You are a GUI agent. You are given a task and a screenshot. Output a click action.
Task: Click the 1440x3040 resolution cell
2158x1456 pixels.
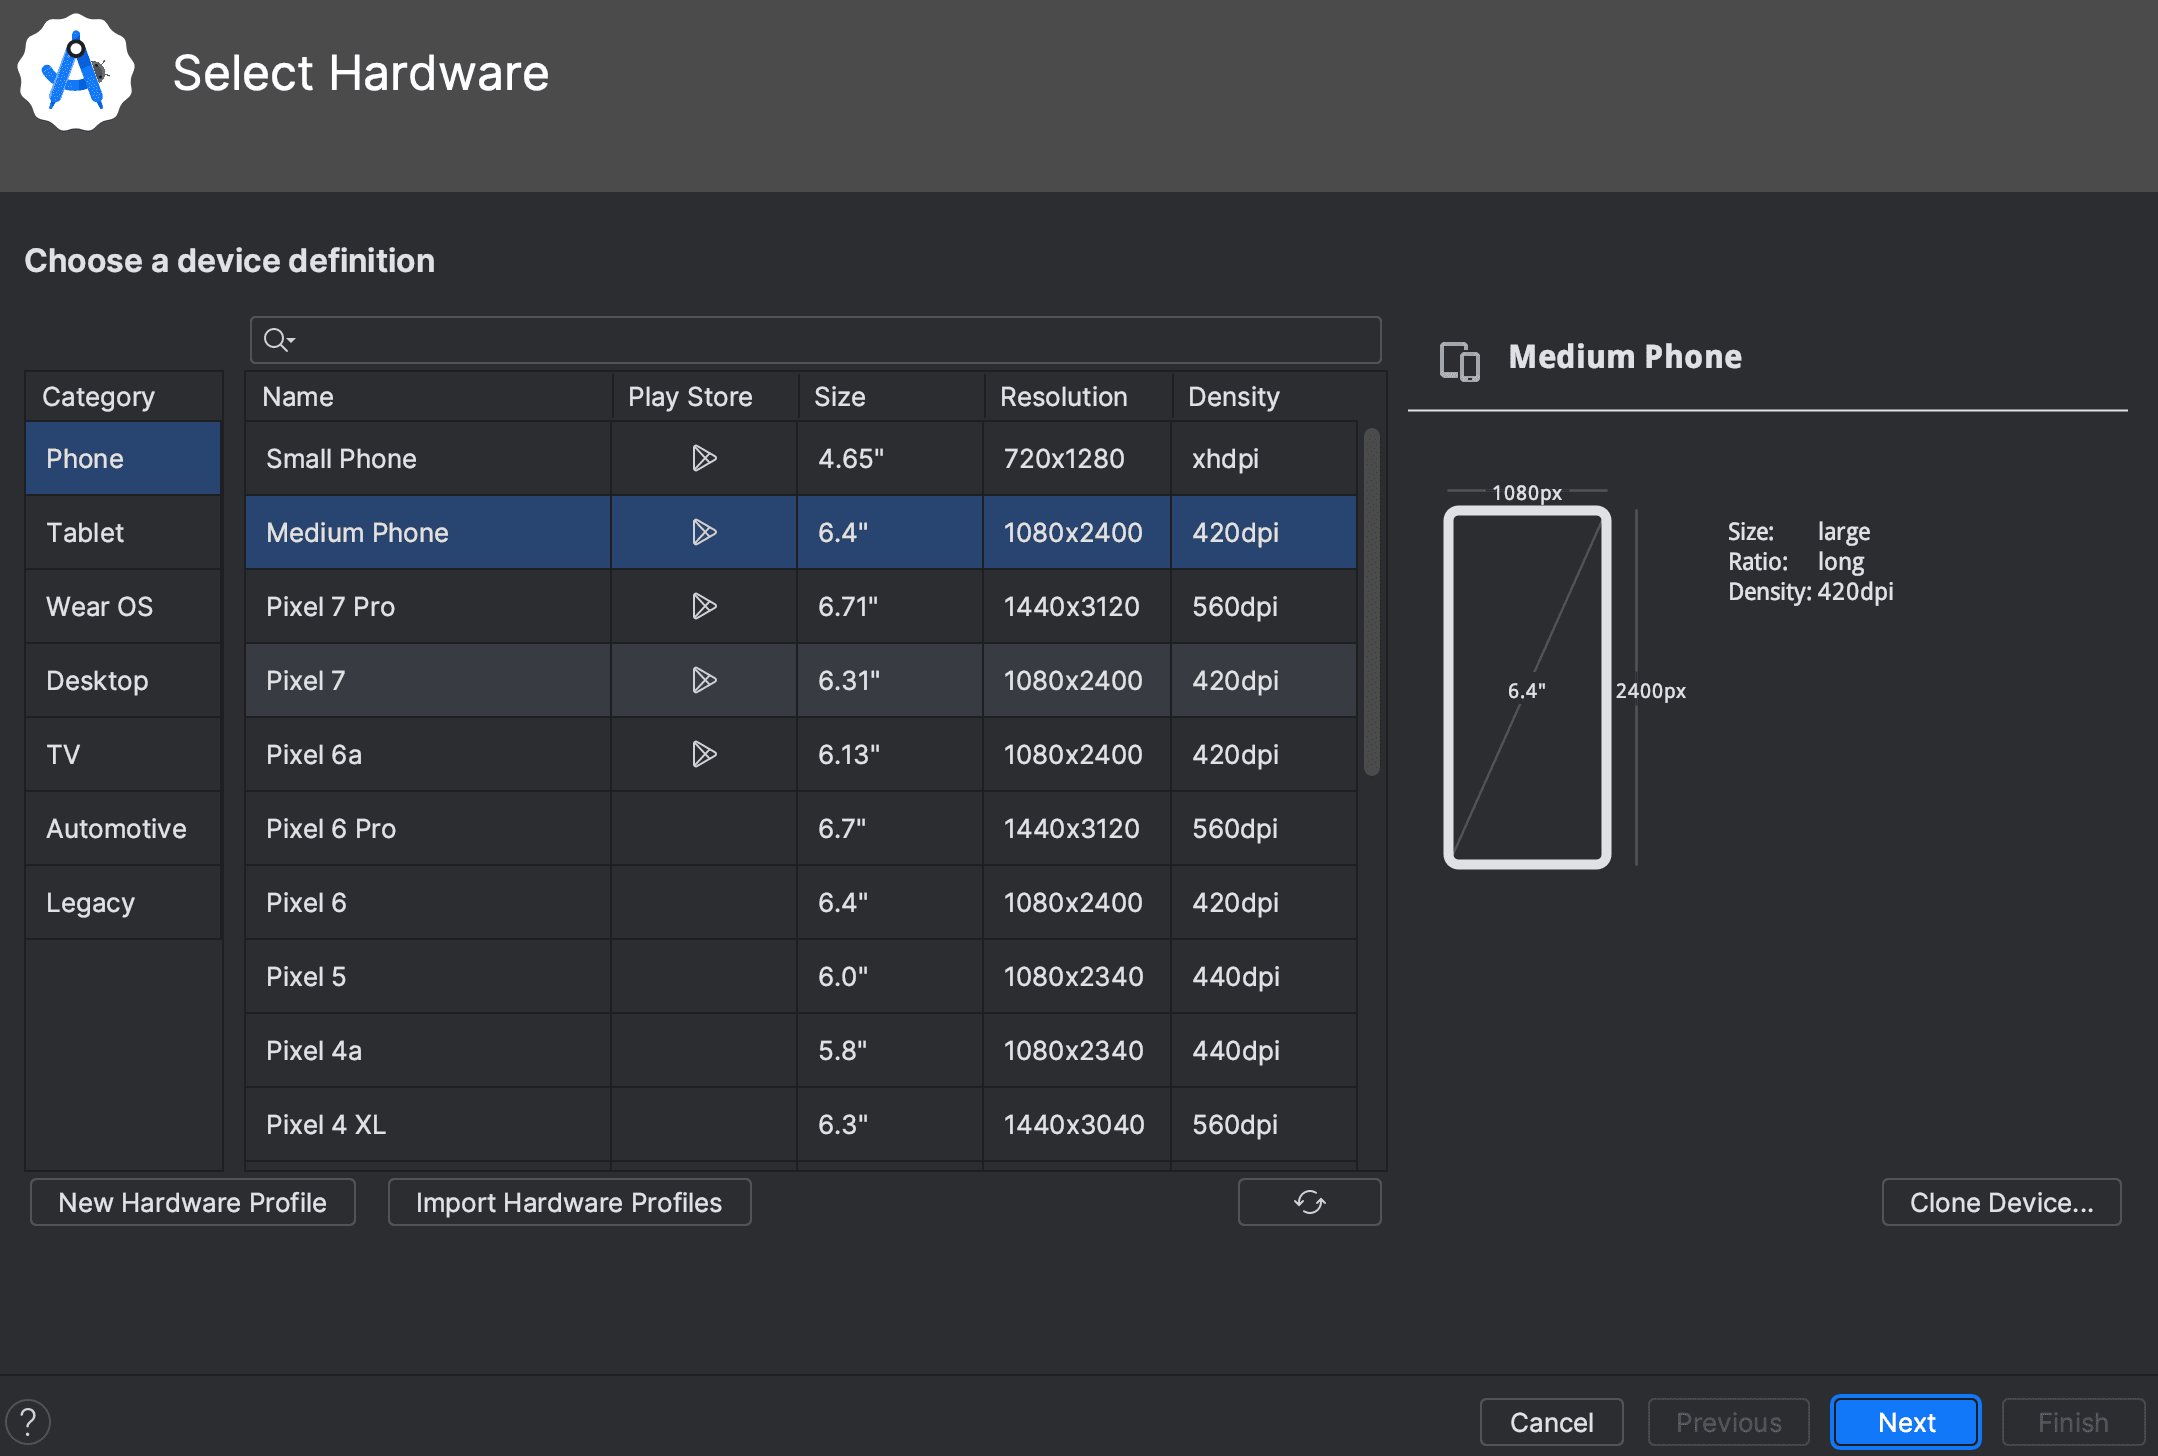point(1077,1124)
